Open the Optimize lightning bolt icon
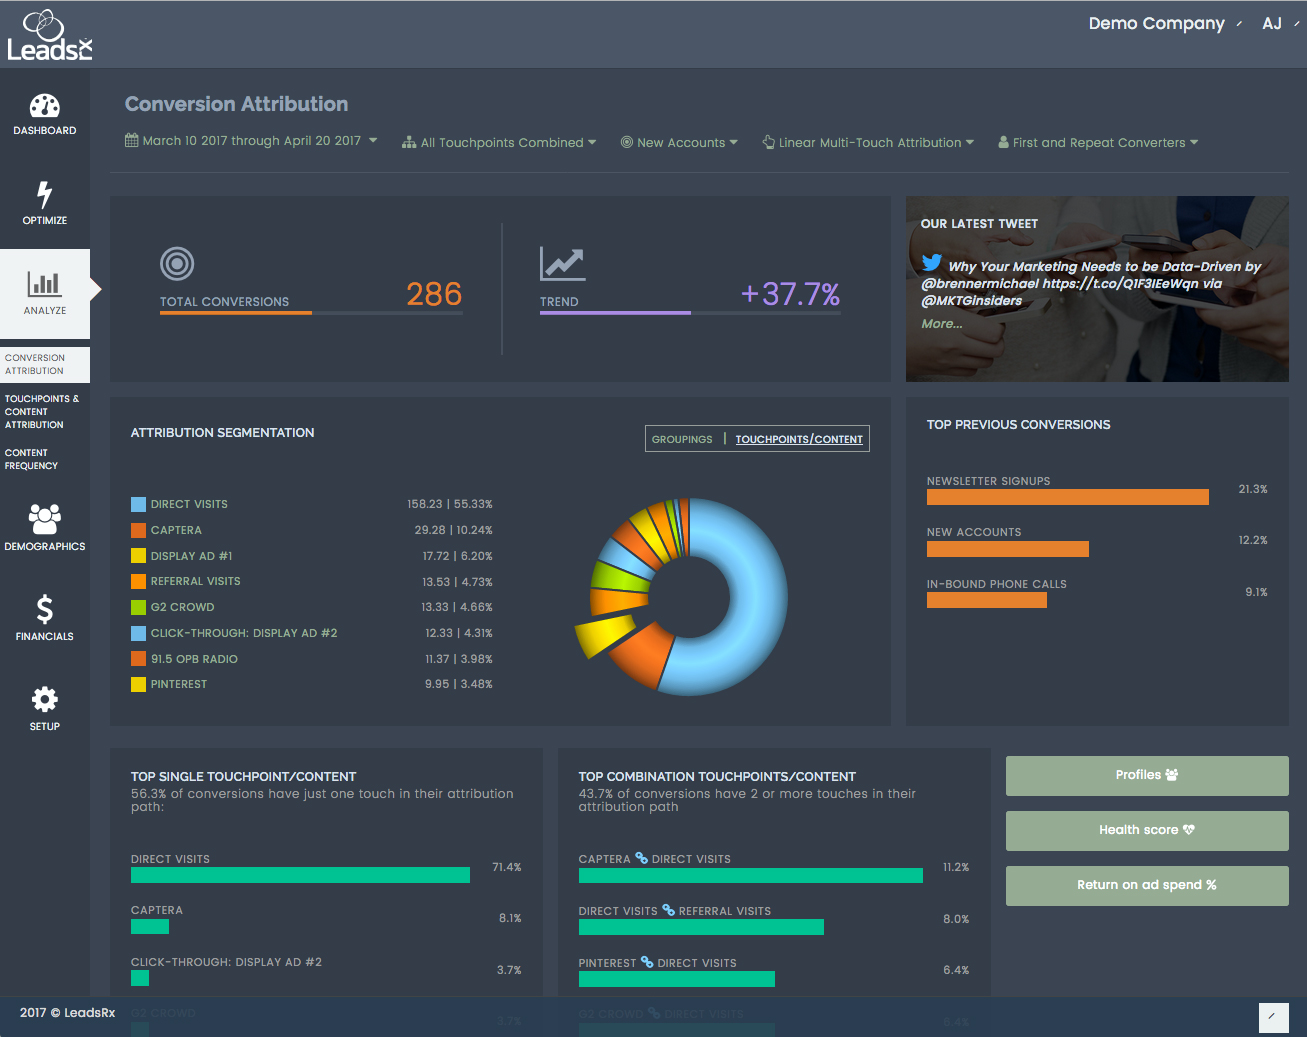The width and height of the screenshot is (1307, 1037). pos(44,195)
